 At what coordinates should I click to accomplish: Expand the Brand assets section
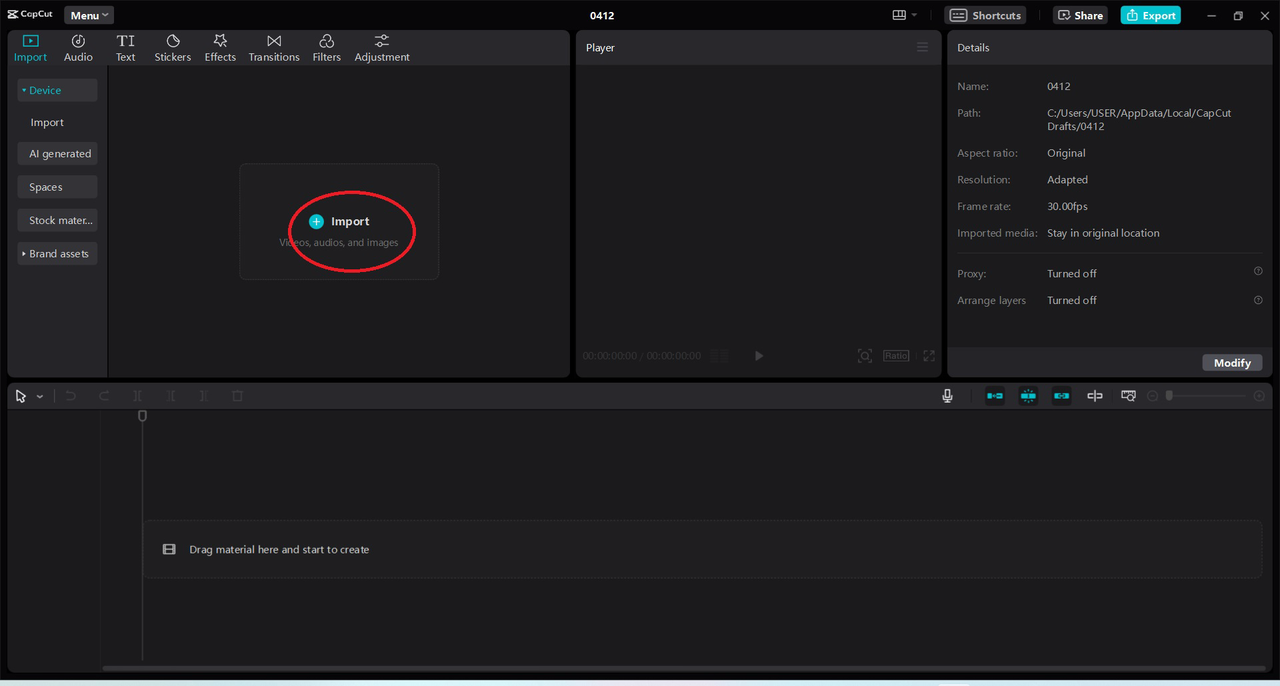(x=57, y=254)
